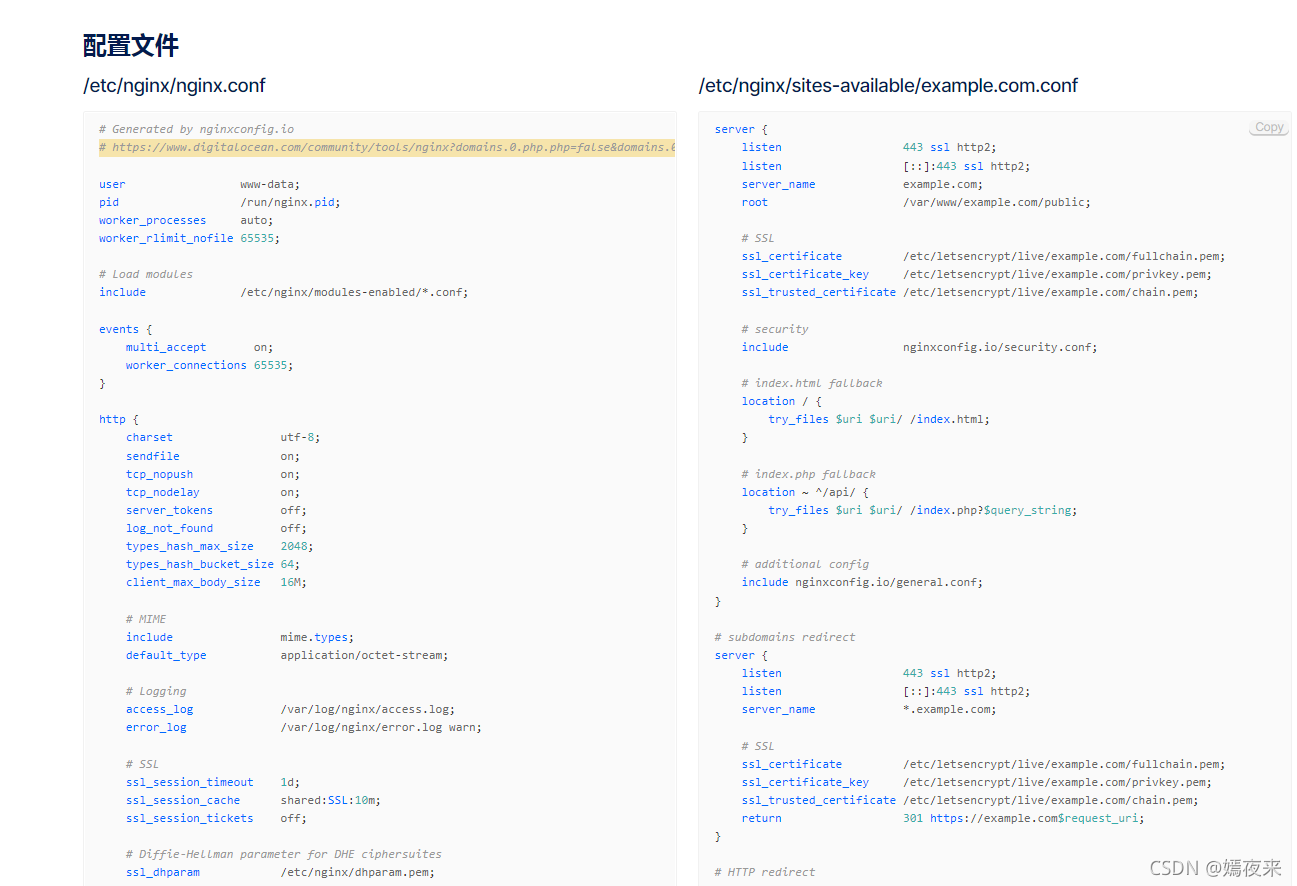Click the 'sendfile' directive

pyautogui.click(x=153, y=456)
